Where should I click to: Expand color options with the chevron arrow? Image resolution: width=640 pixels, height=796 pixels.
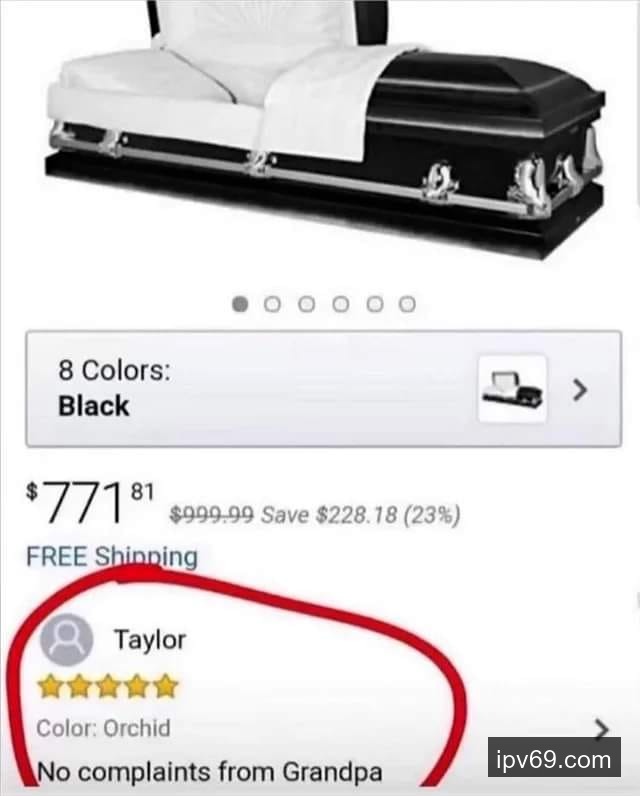pos(580,390)
